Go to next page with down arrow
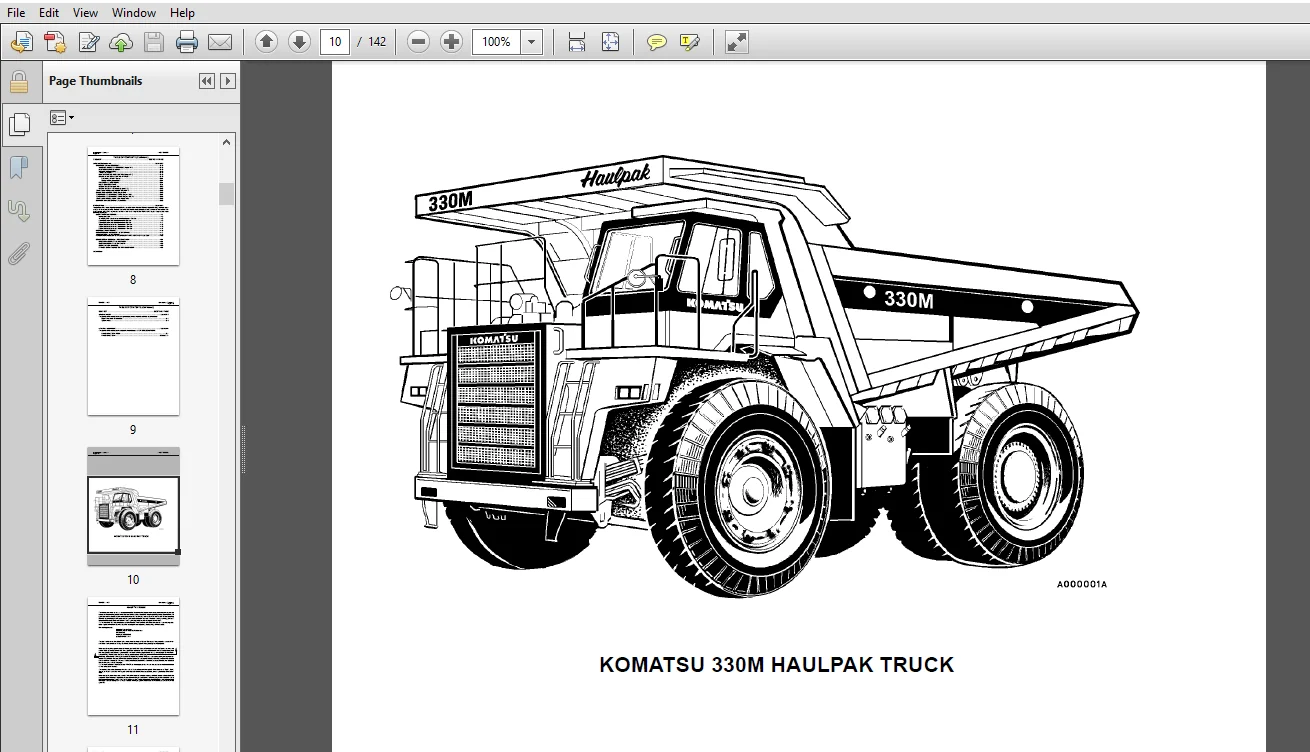 [299, 42]
